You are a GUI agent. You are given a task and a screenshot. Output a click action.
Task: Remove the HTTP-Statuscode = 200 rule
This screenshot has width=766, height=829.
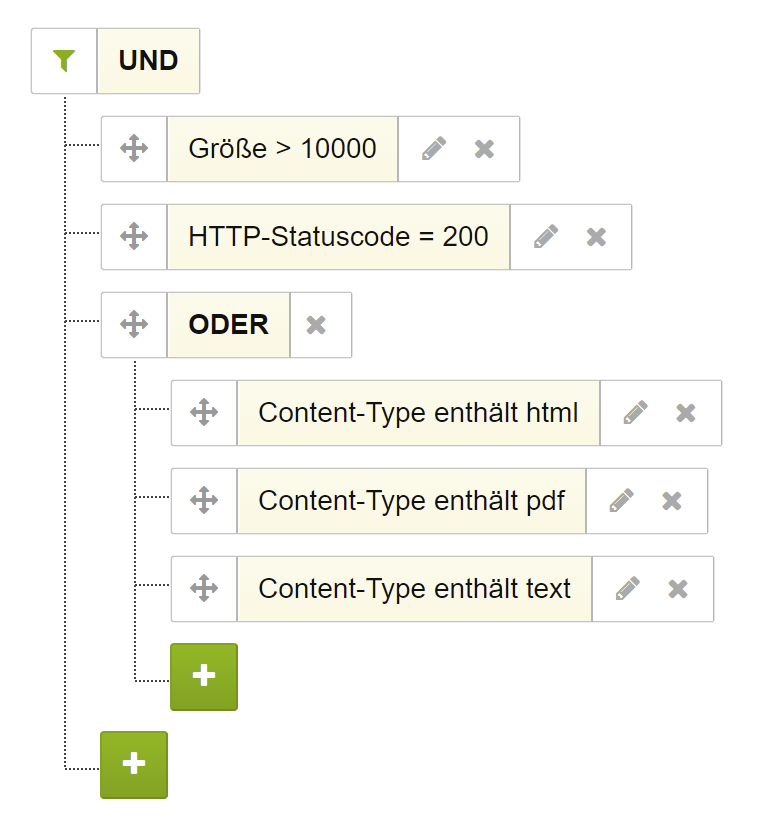tap(596, 237)
